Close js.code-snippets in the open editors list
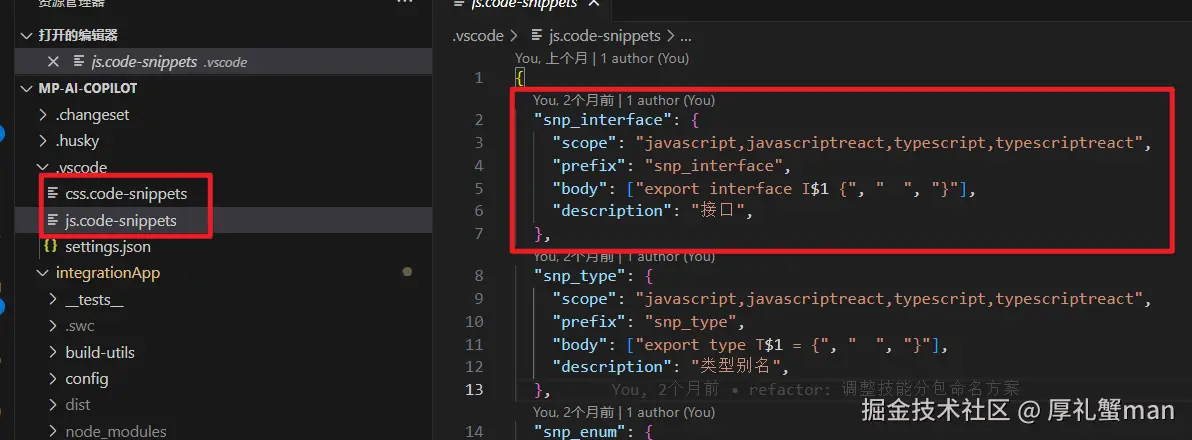This screenshot has height=440, width=1192. click(x=52, y=62)
